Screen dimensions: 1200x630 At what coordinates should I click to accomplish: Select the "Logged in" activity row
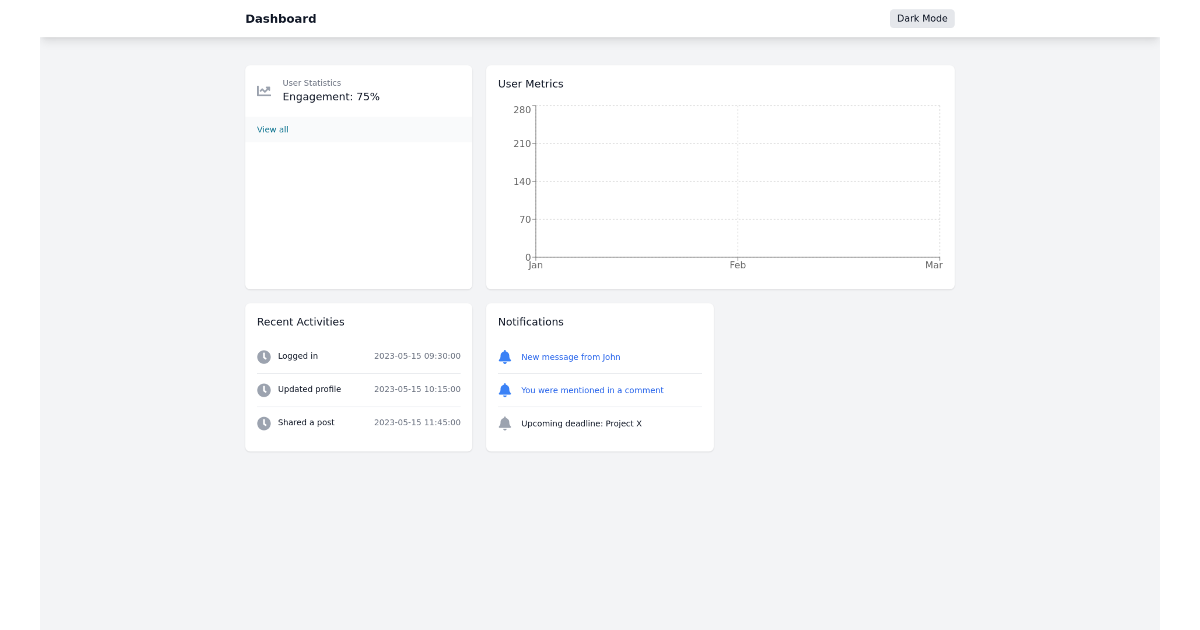[x=298, y=355]
